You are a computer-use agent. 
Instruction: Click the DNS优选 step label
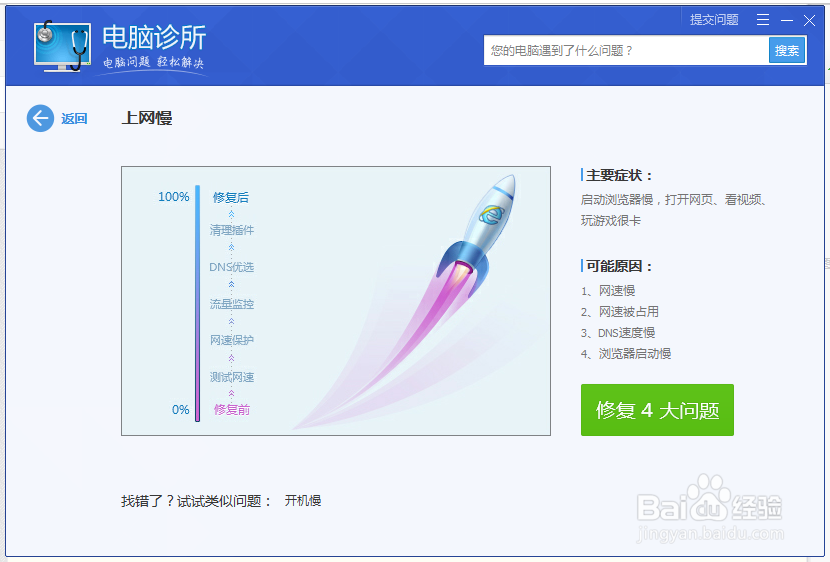231,267
